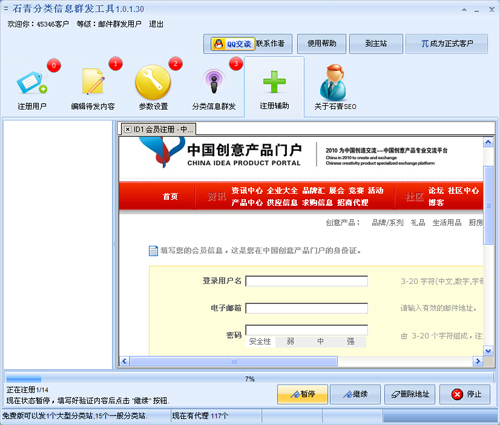Click the browser pane's down scroll arrow
The width and height of the screenshot is (500, 425).
(x=488, y=350)
